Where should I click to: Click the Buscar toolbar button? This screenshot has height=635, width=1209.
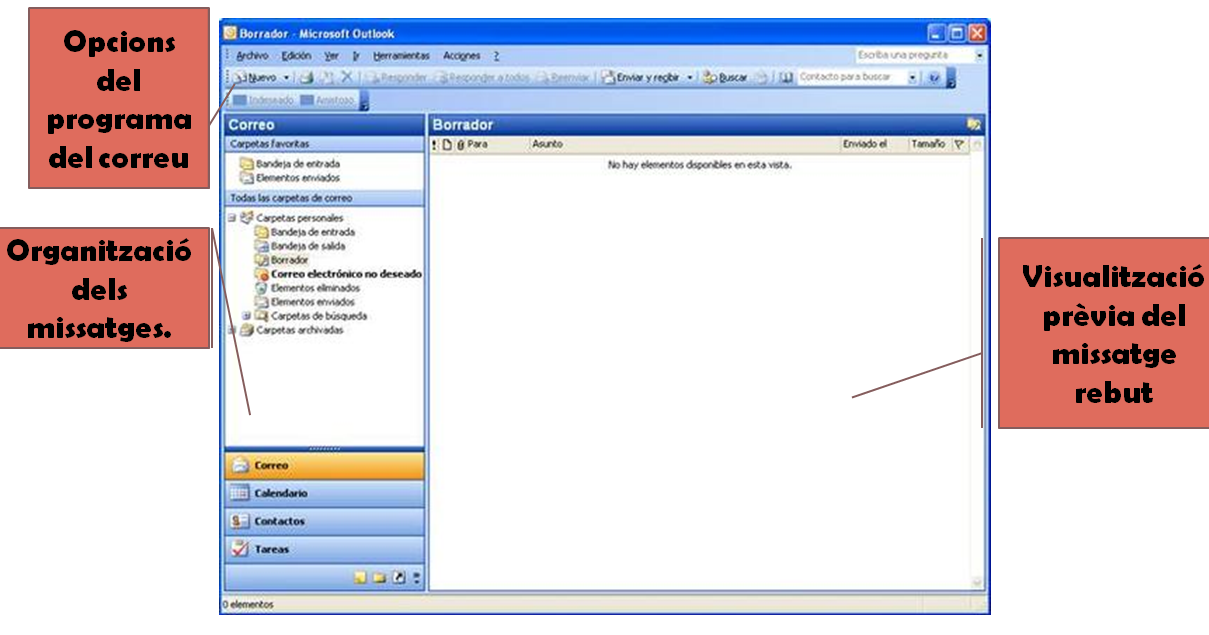(x=725, y=77)
